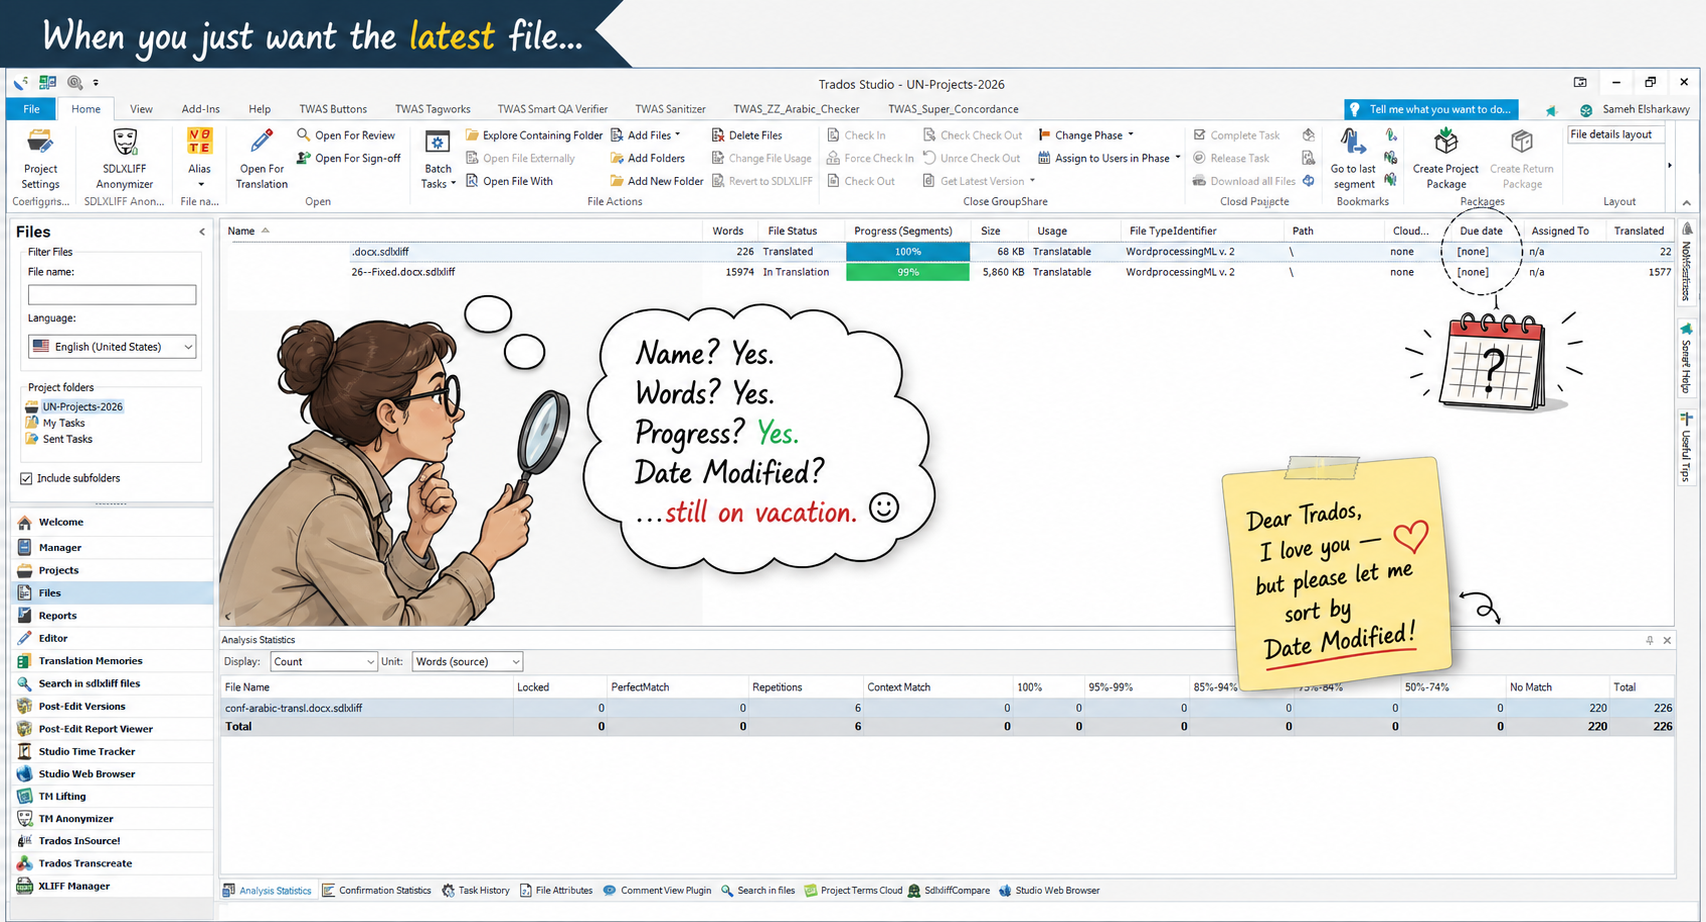1706x922 pixels.
Task: Sort files by the Name column header
Action: point(240,231)
